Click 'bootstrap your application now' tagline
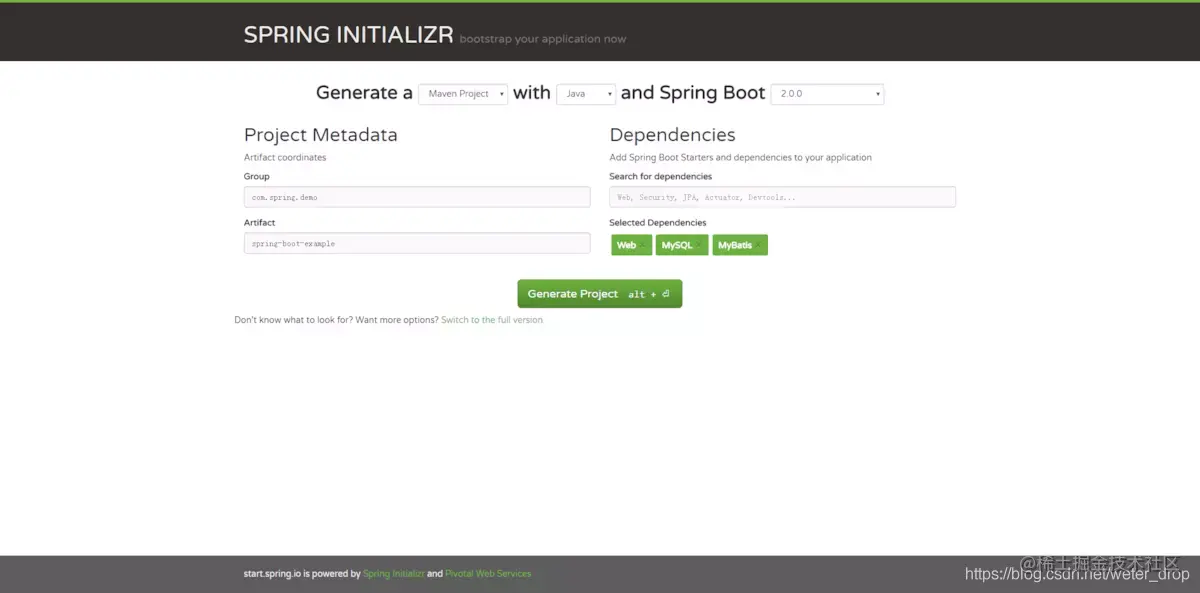This screenshot has width=1200, height=593. [543, 39]
